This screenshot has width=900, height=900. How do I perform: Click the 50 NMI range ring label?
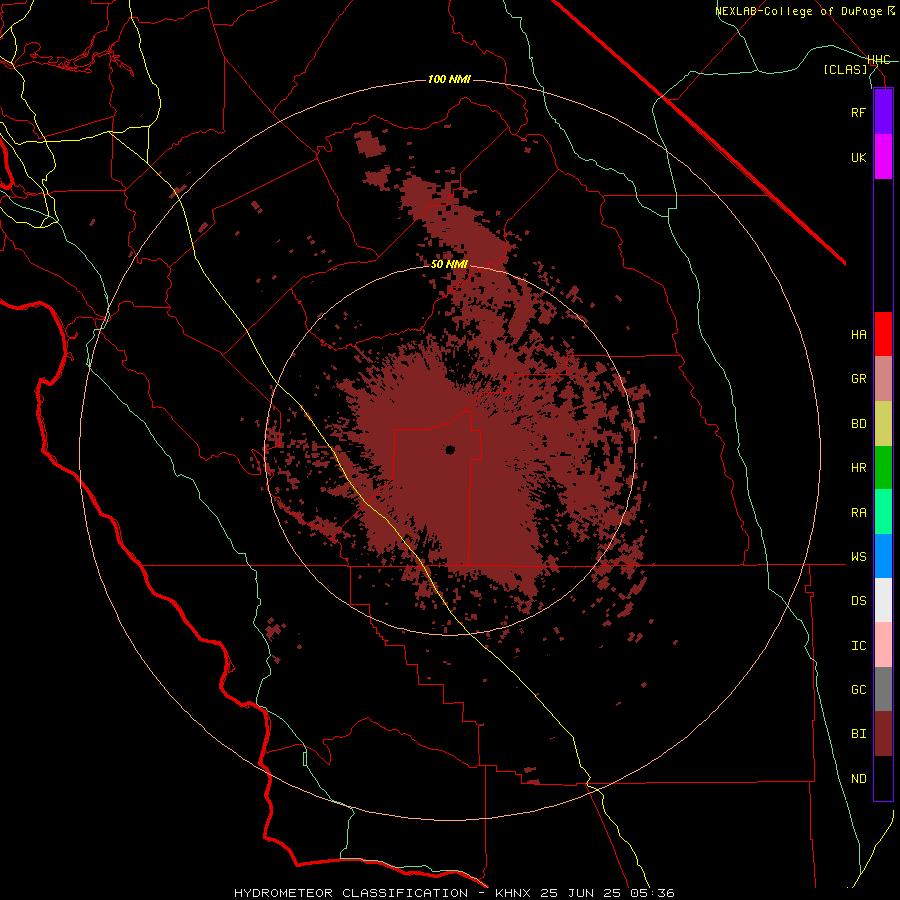(x=449, y=264)
